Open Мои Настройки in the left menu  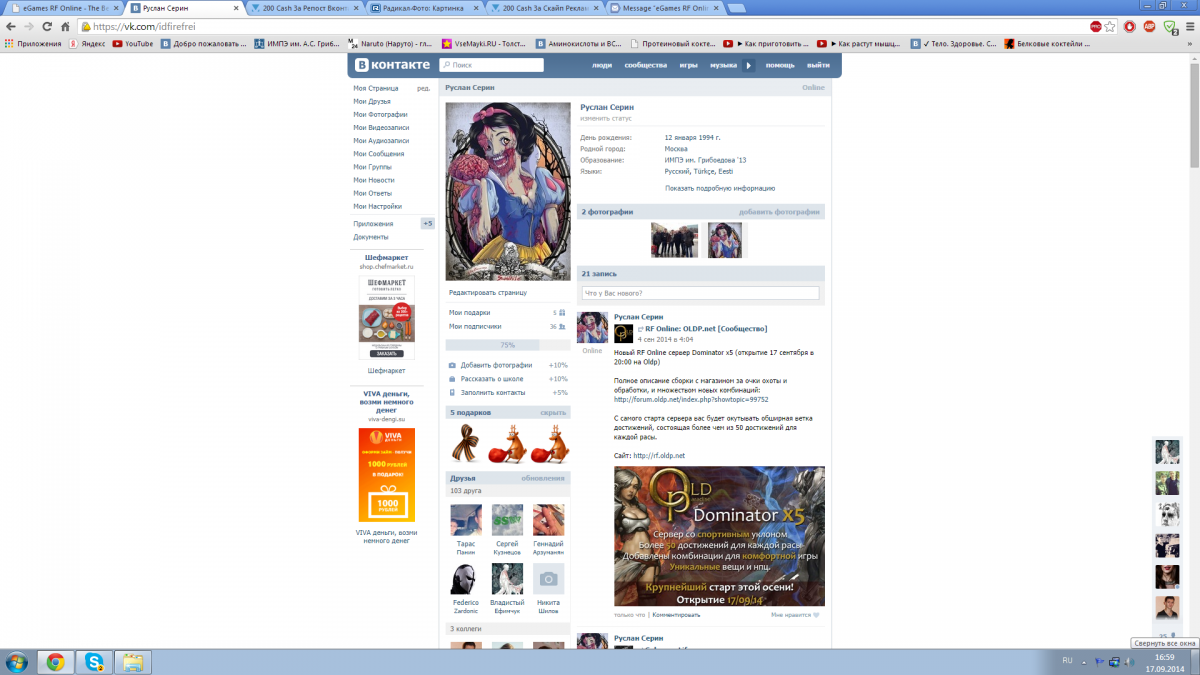click(378, 206)
